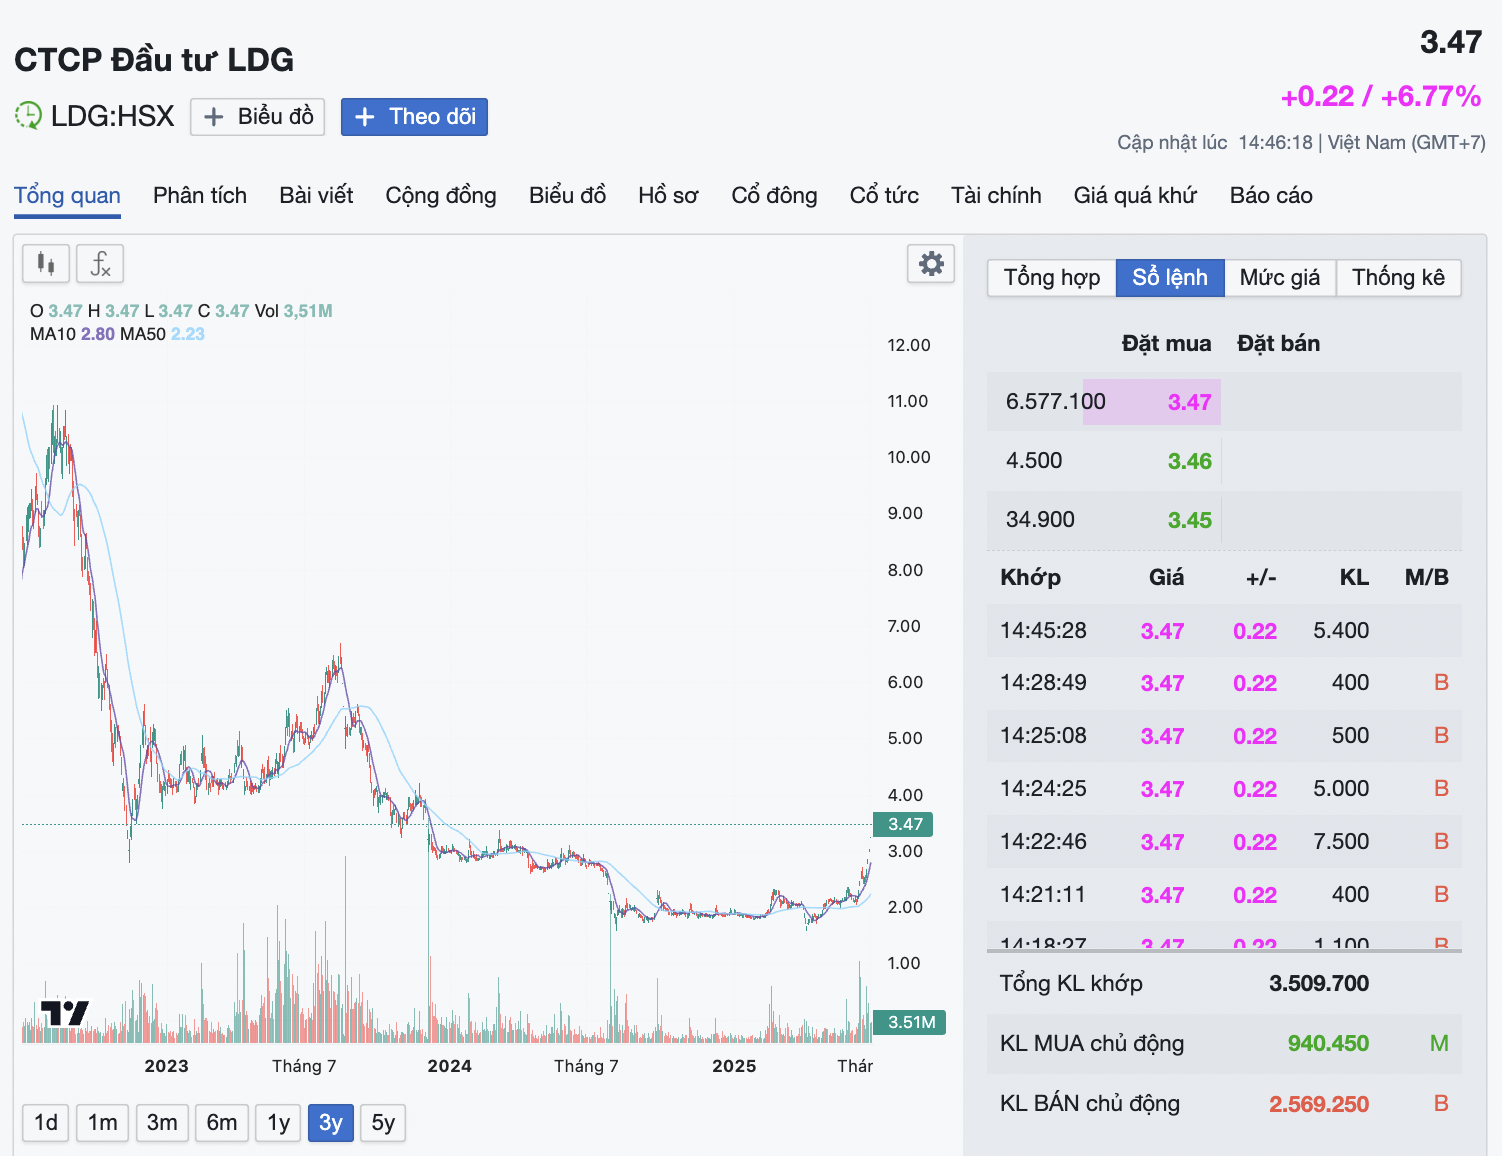The width and height of the screenshot is (1502, 1156).
Task: Open chart settings gear icon
Action: pyautogui.click(x=931, y=264)
